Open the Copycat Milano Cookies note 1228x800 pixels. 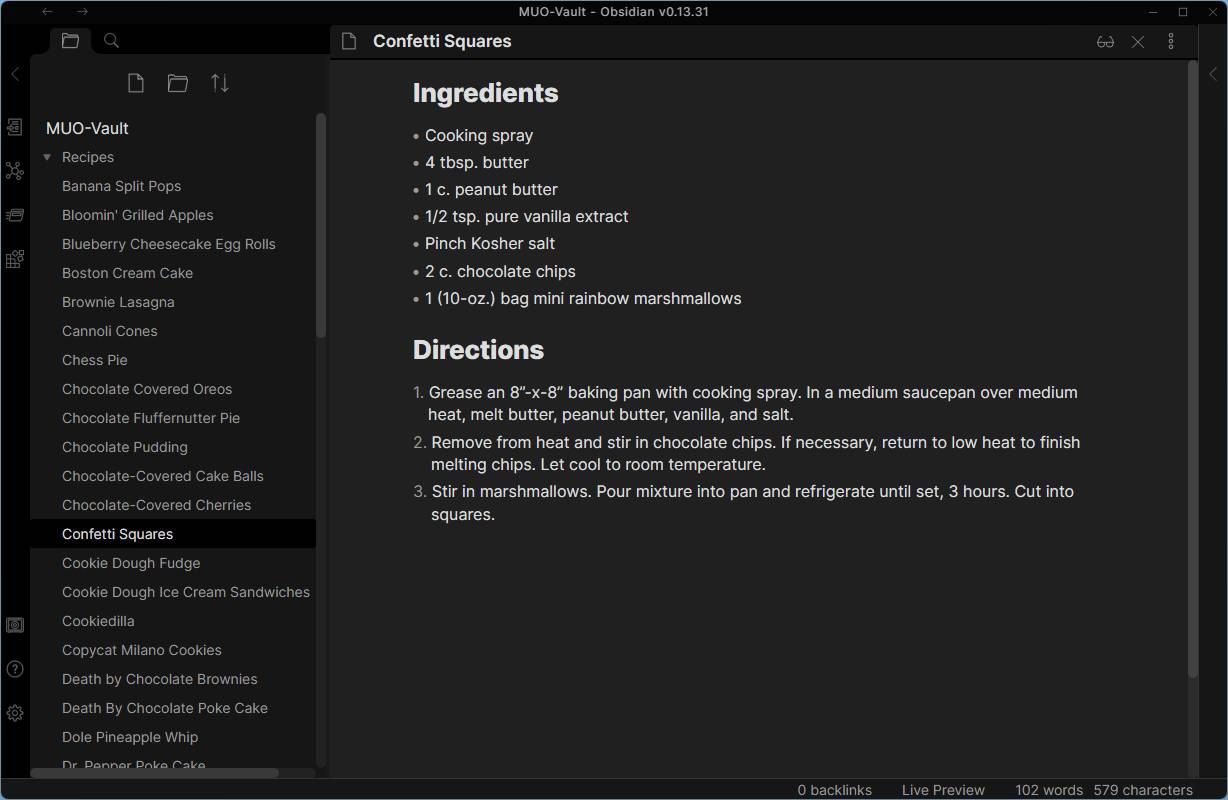[x=173, y=650]
